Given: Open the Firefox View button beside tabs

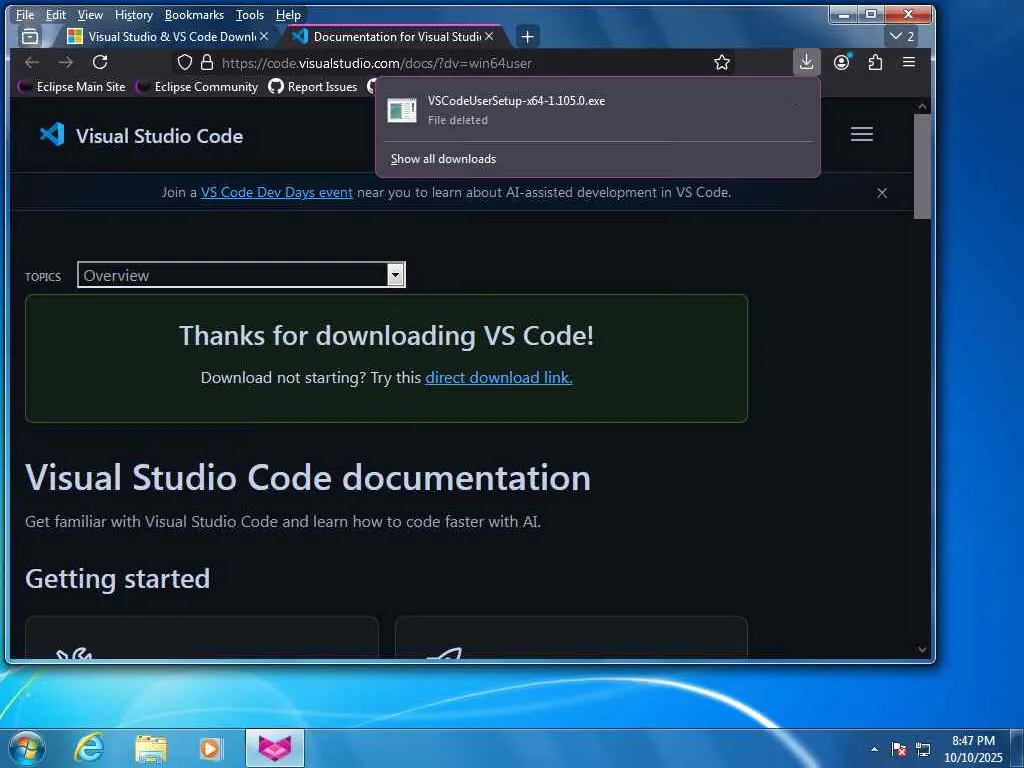Looking at the screenshot, I should click(30, 37).
